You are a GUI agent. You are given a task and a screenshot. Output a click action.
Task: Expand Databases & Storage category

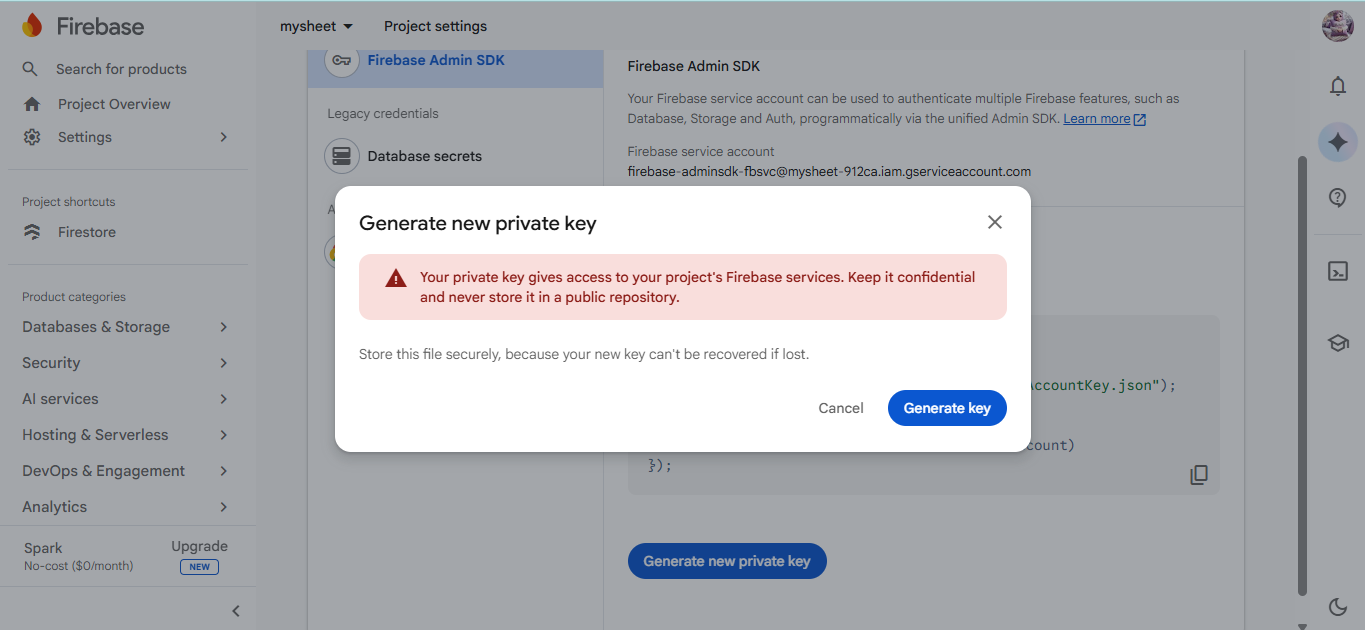tap(127, 327)
